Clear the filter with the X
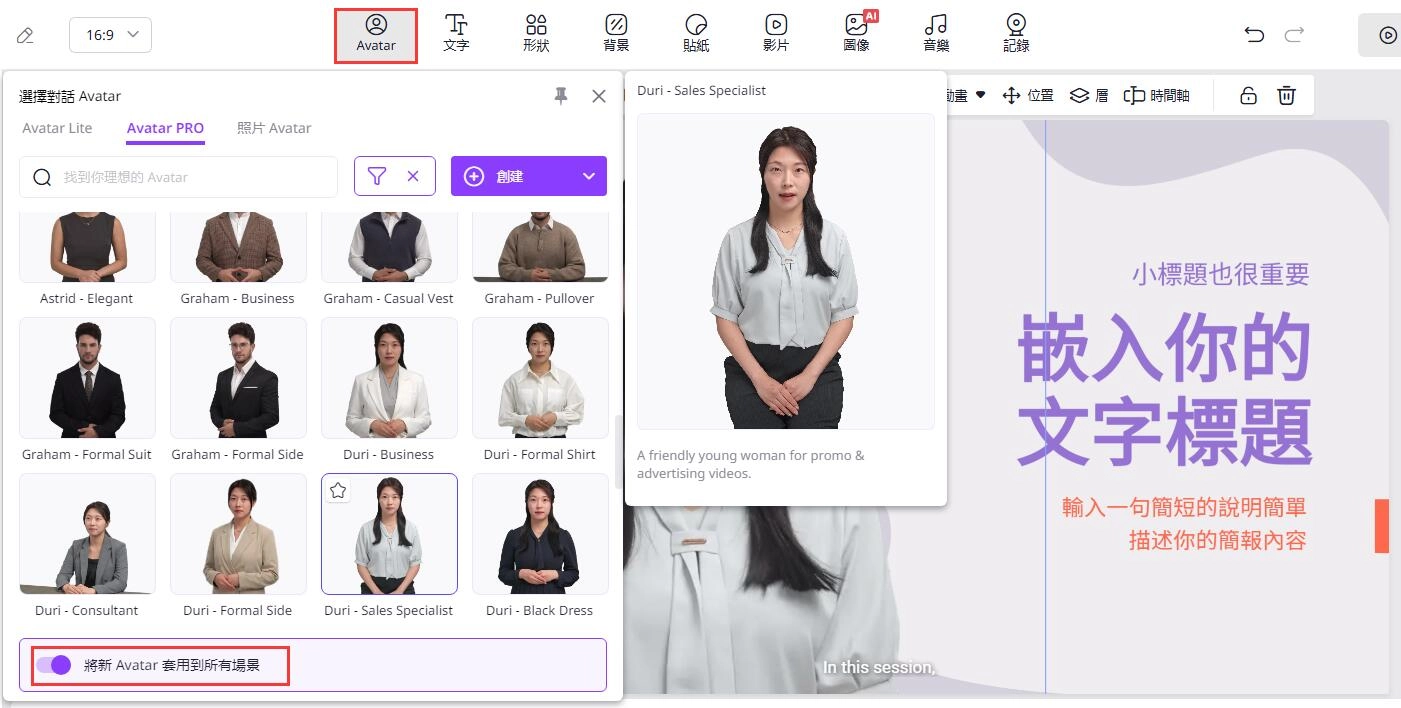 tap(412, 176)
